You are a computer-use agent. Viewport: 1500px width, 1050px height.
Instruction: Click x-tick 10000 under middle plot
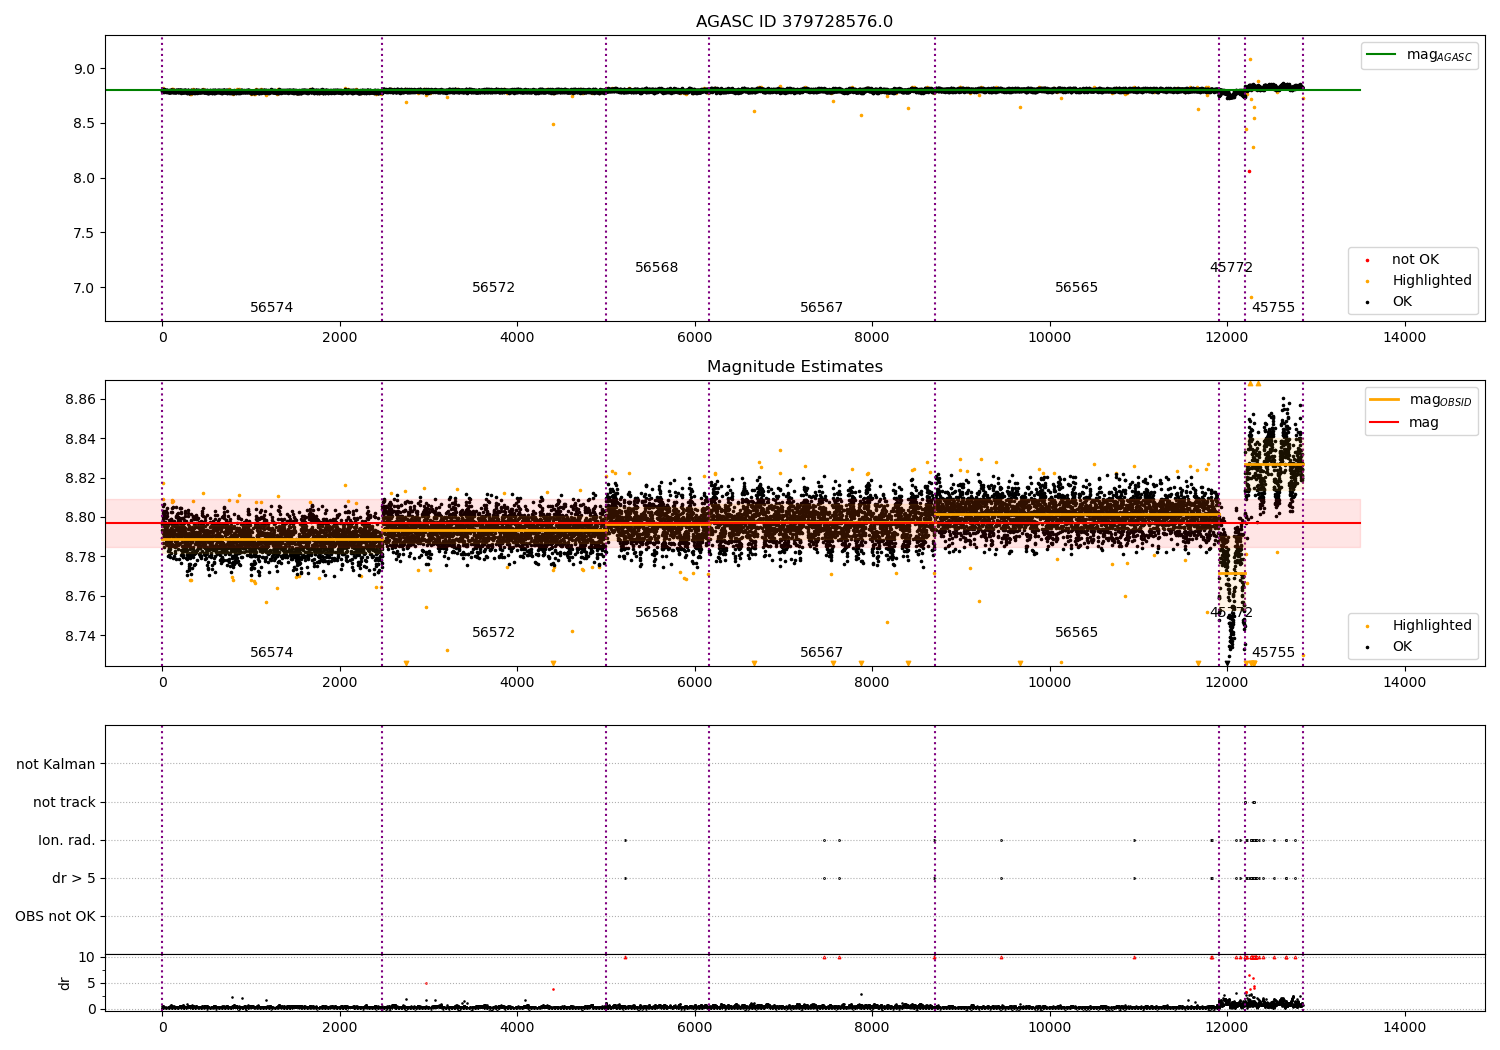coord(1049,682)
